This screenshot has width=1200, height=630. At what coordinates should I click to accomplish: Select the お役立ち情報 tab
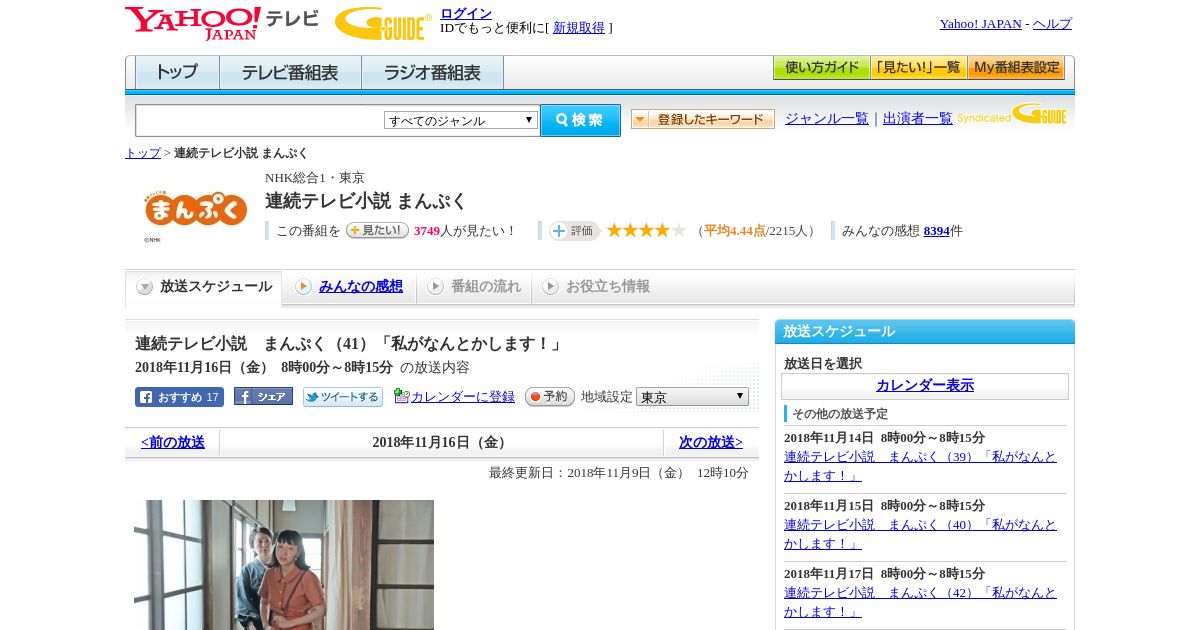point(596,287)
